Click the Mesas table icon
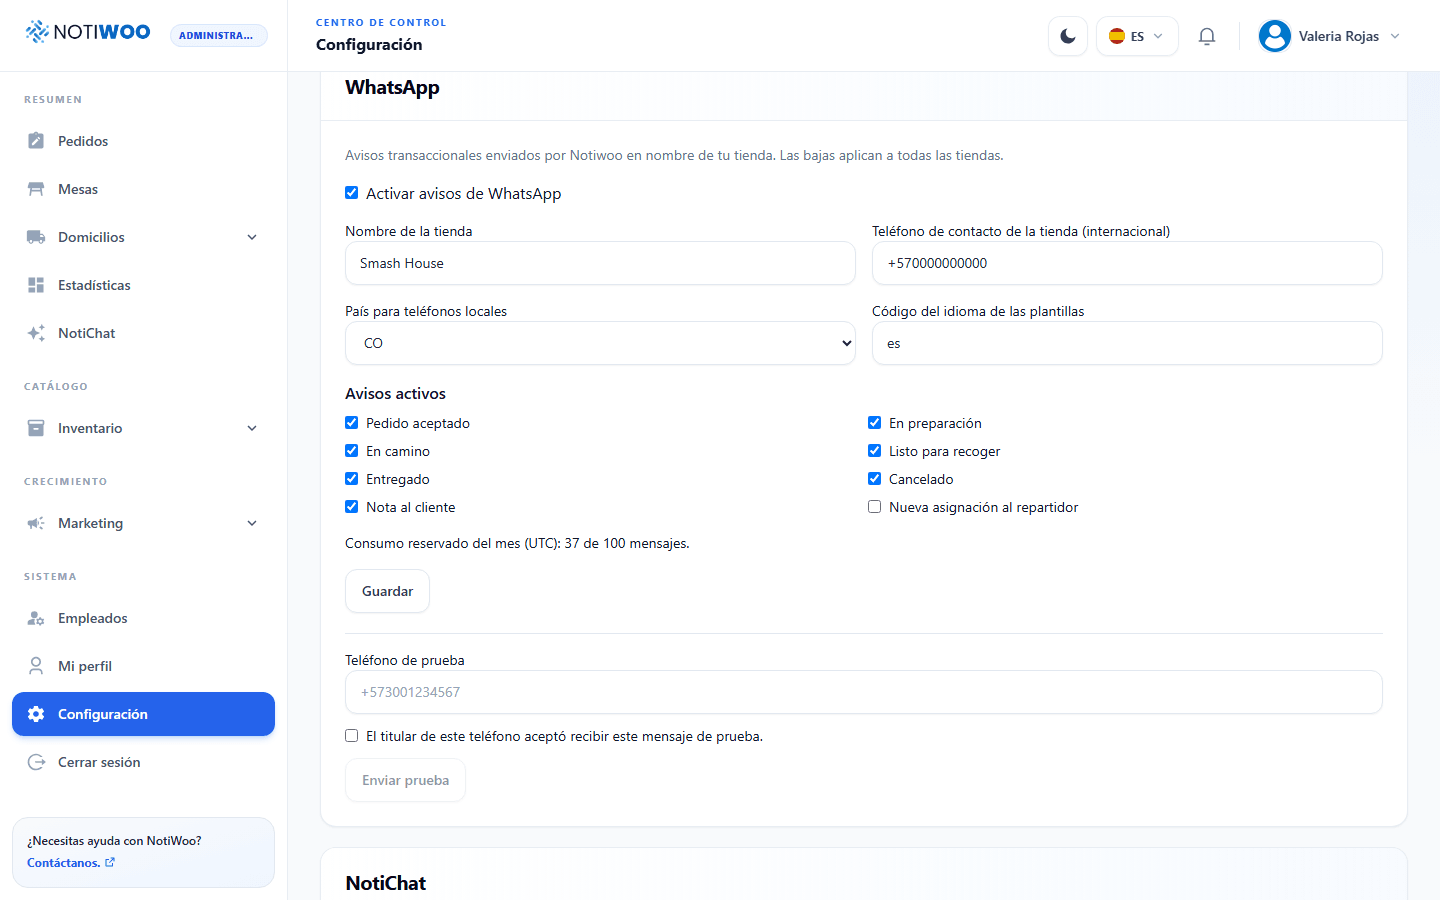Image resolution: width=1440 pixels, height=900 pixels. [36, 189]
